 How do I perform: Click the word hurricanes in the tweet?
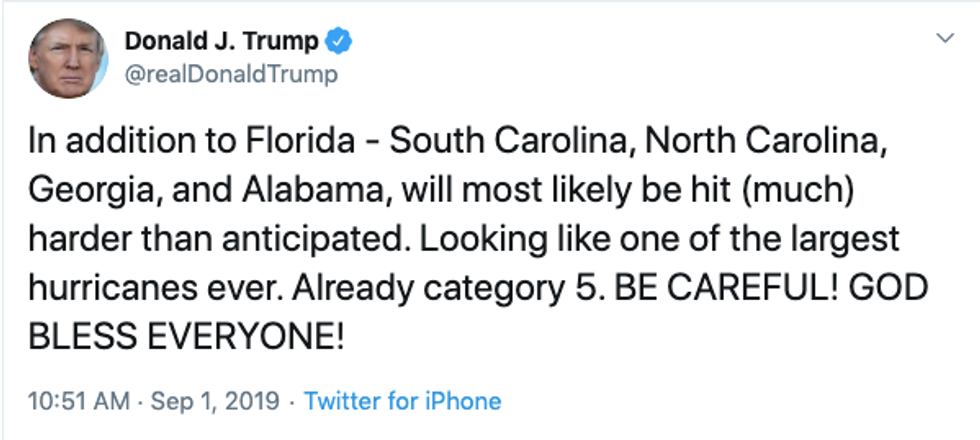pos(107,288)
